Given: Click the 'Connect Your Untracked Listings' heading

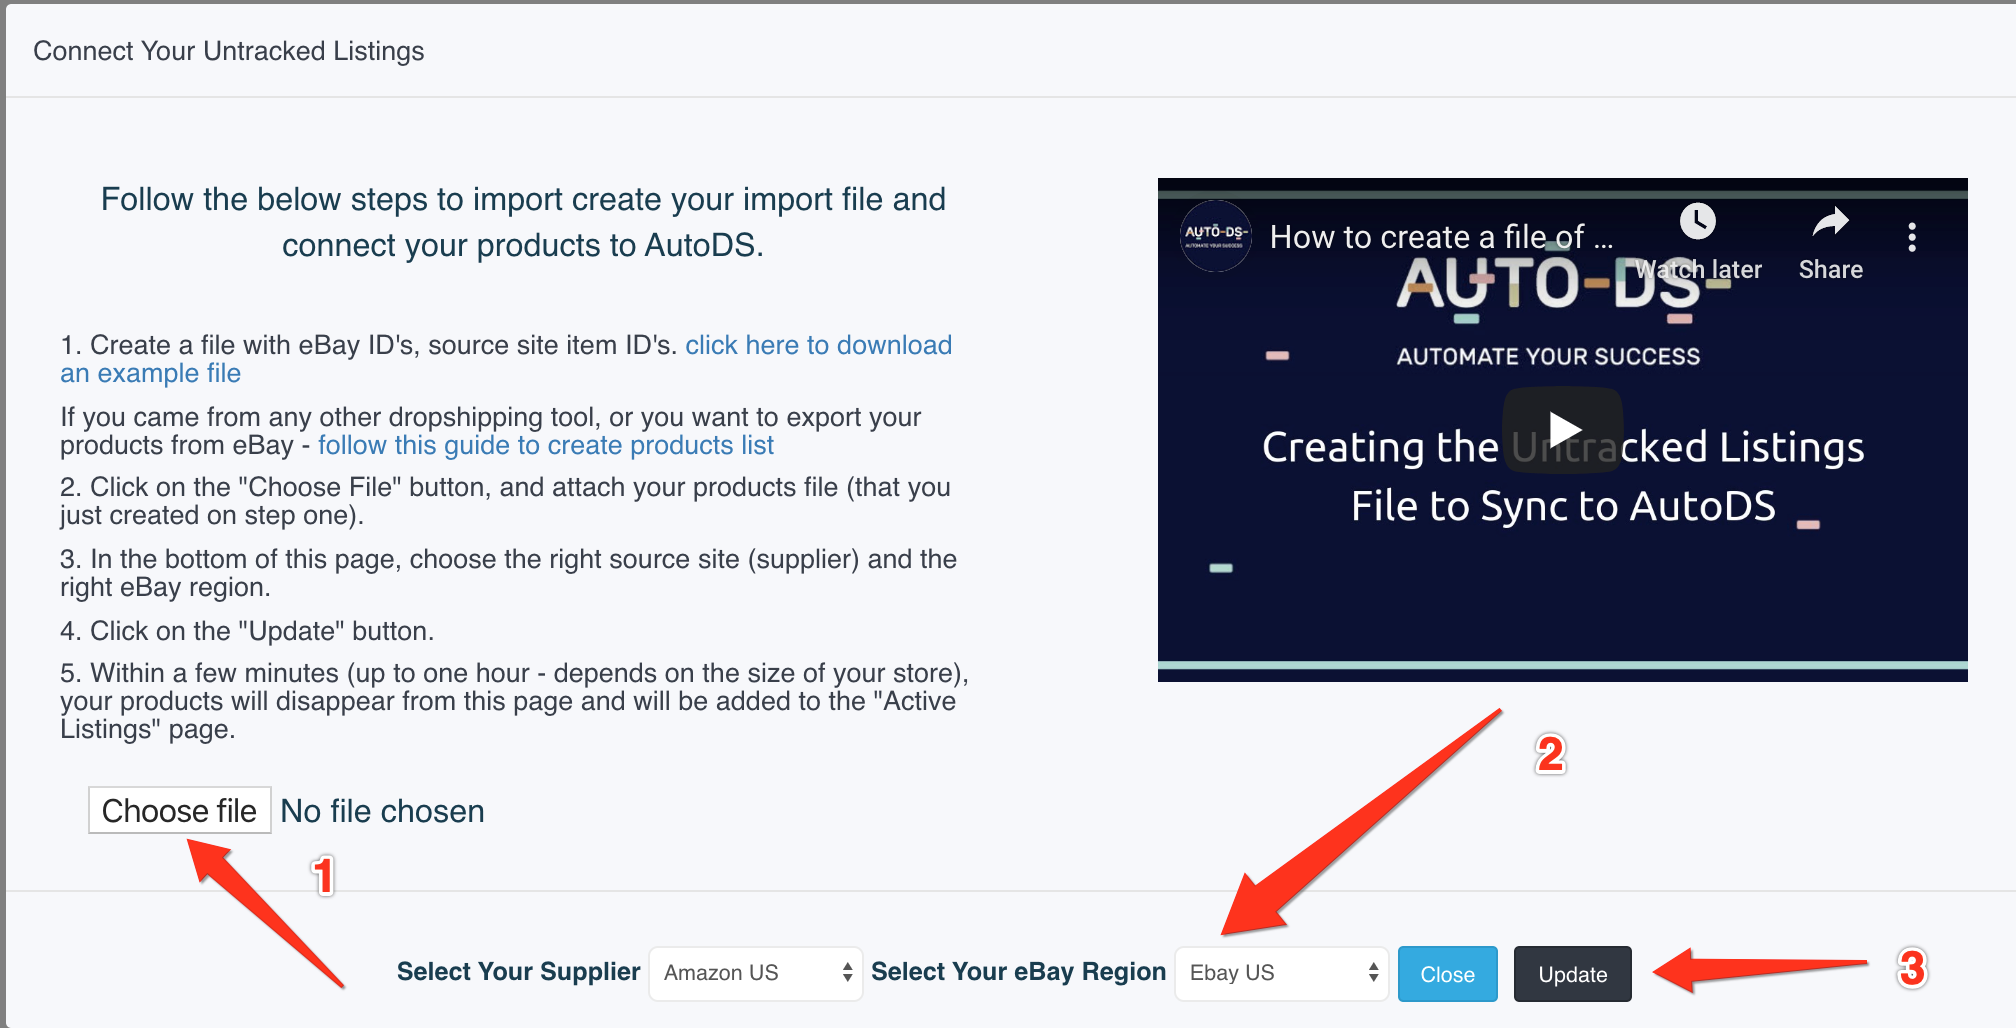Looking at the screenshot, I should point(229,51).
